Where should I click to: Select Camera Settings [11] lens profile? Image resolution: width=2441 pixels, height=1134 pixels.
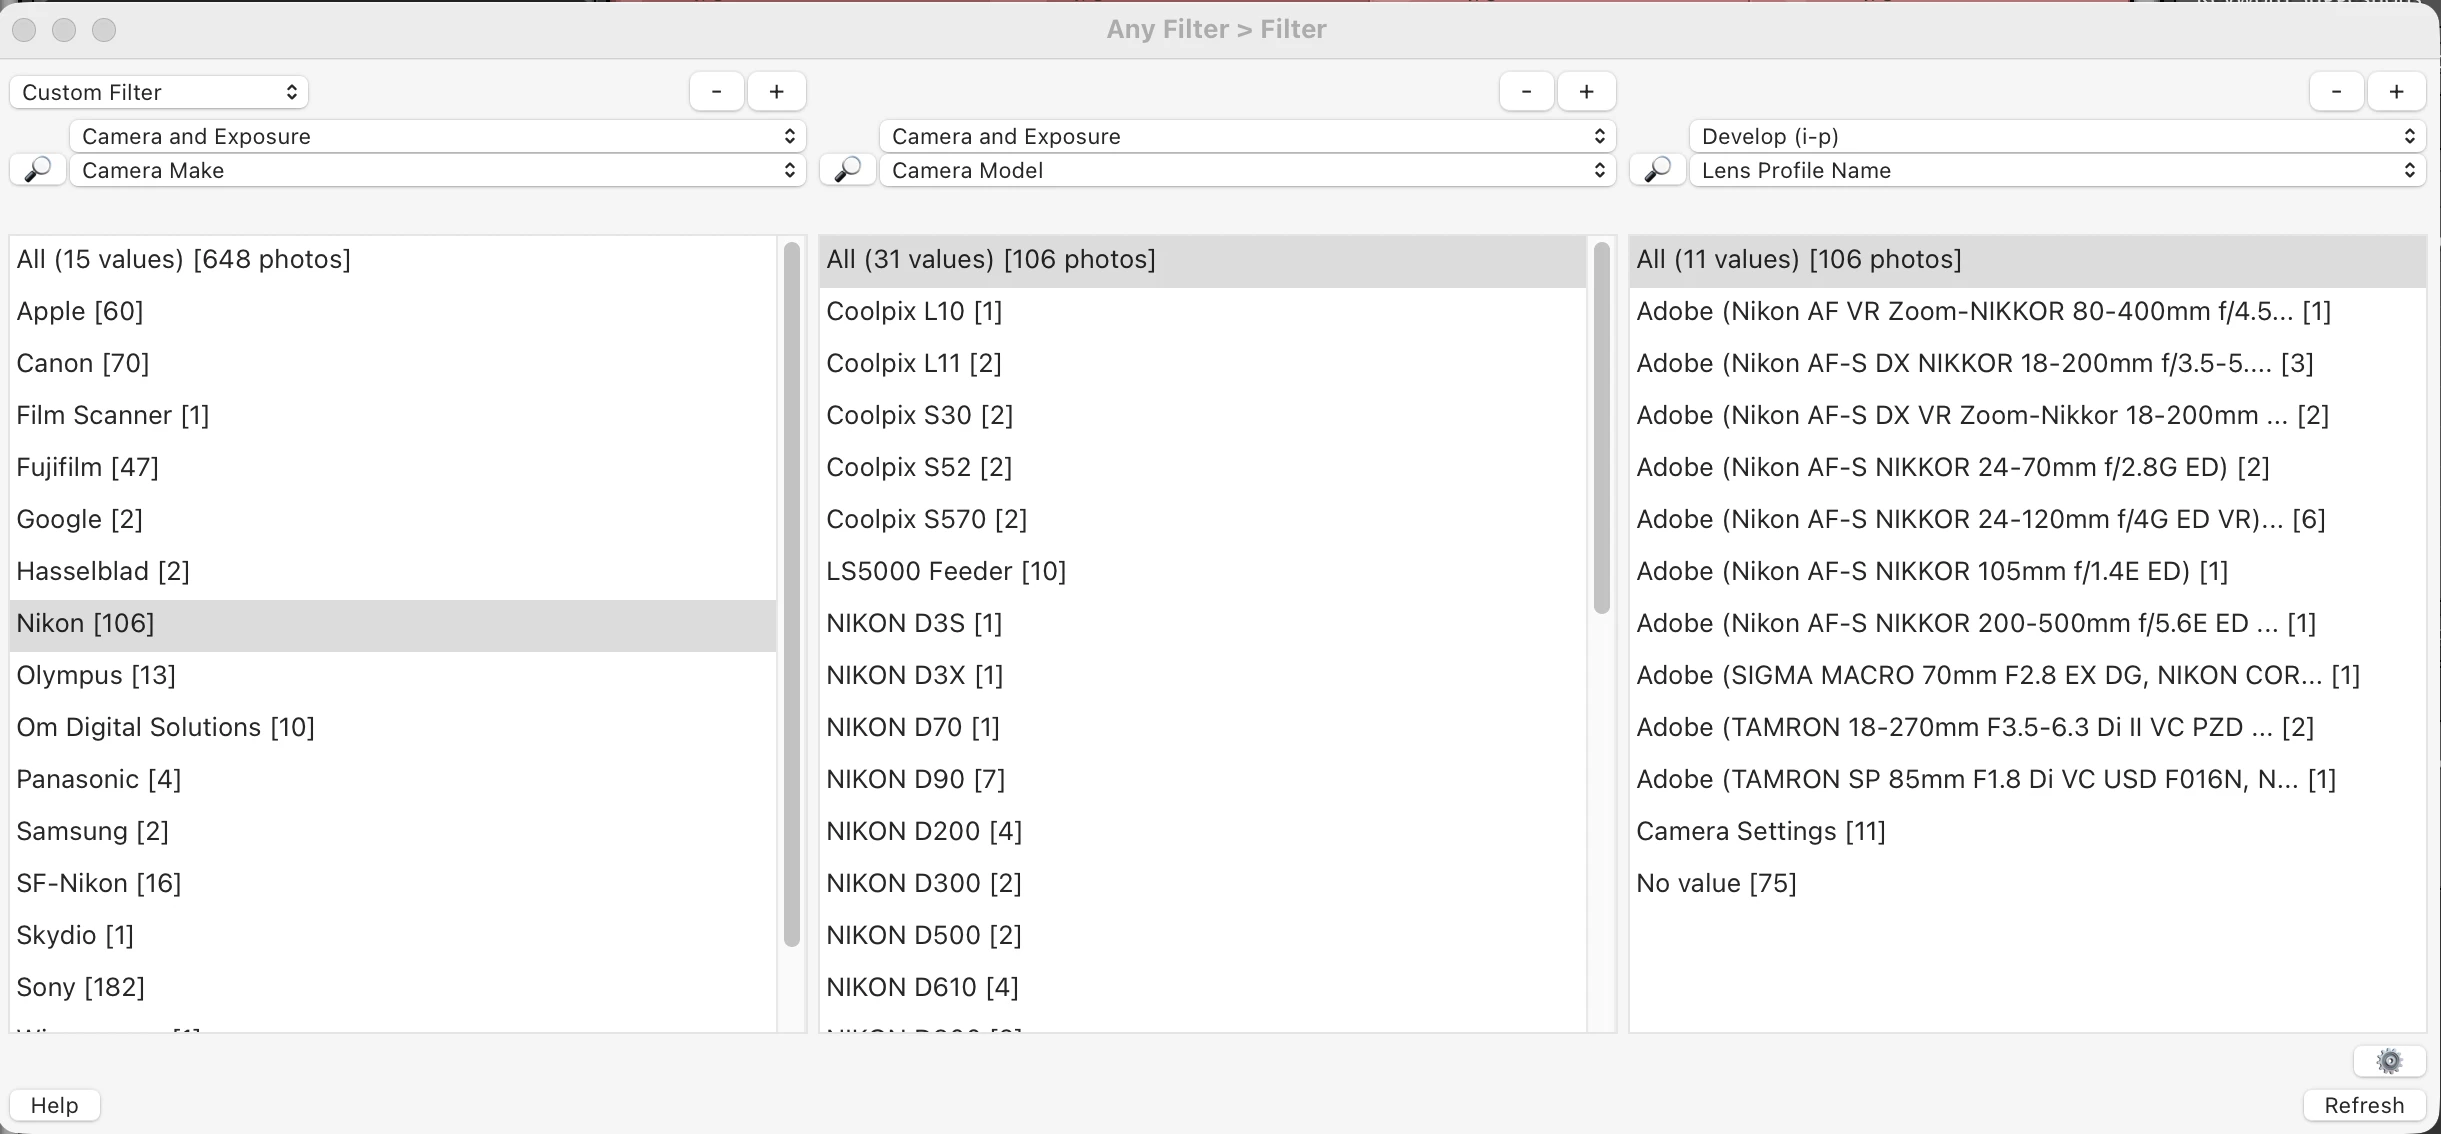pos(2028,832)
